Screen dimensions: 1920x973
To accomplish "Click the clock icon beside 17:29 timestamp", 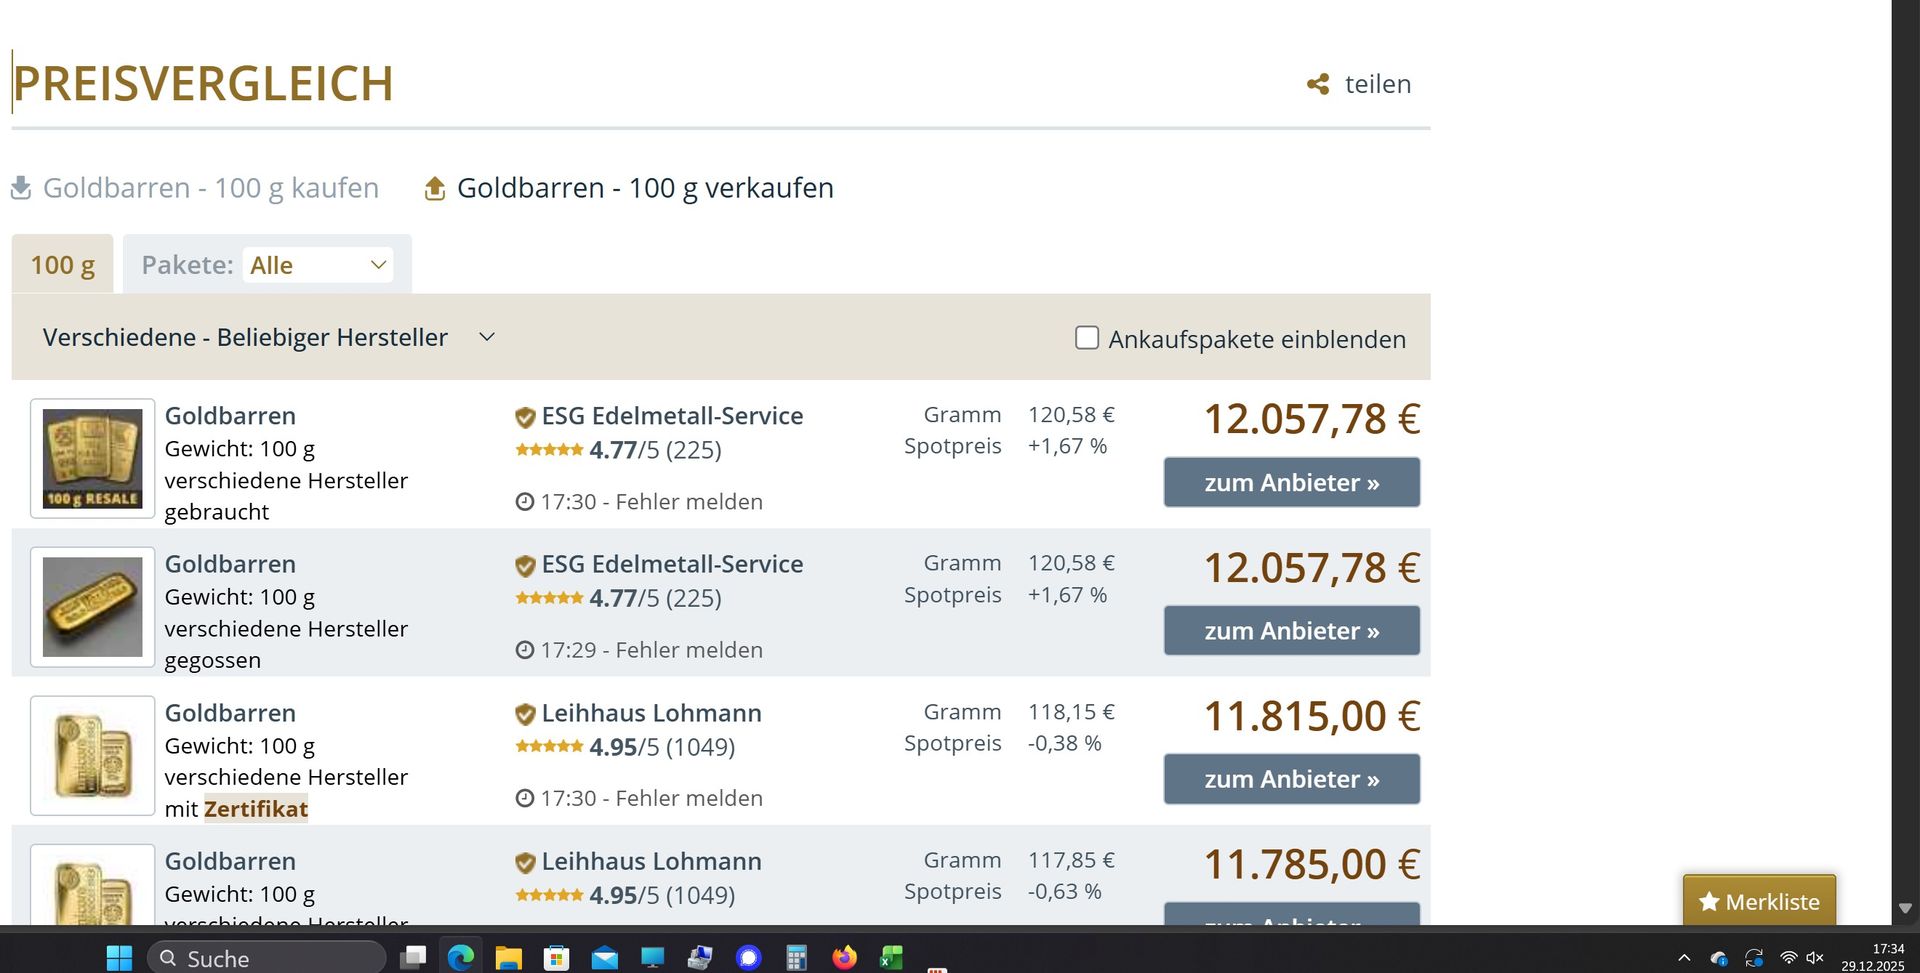I will coord(524,650).
